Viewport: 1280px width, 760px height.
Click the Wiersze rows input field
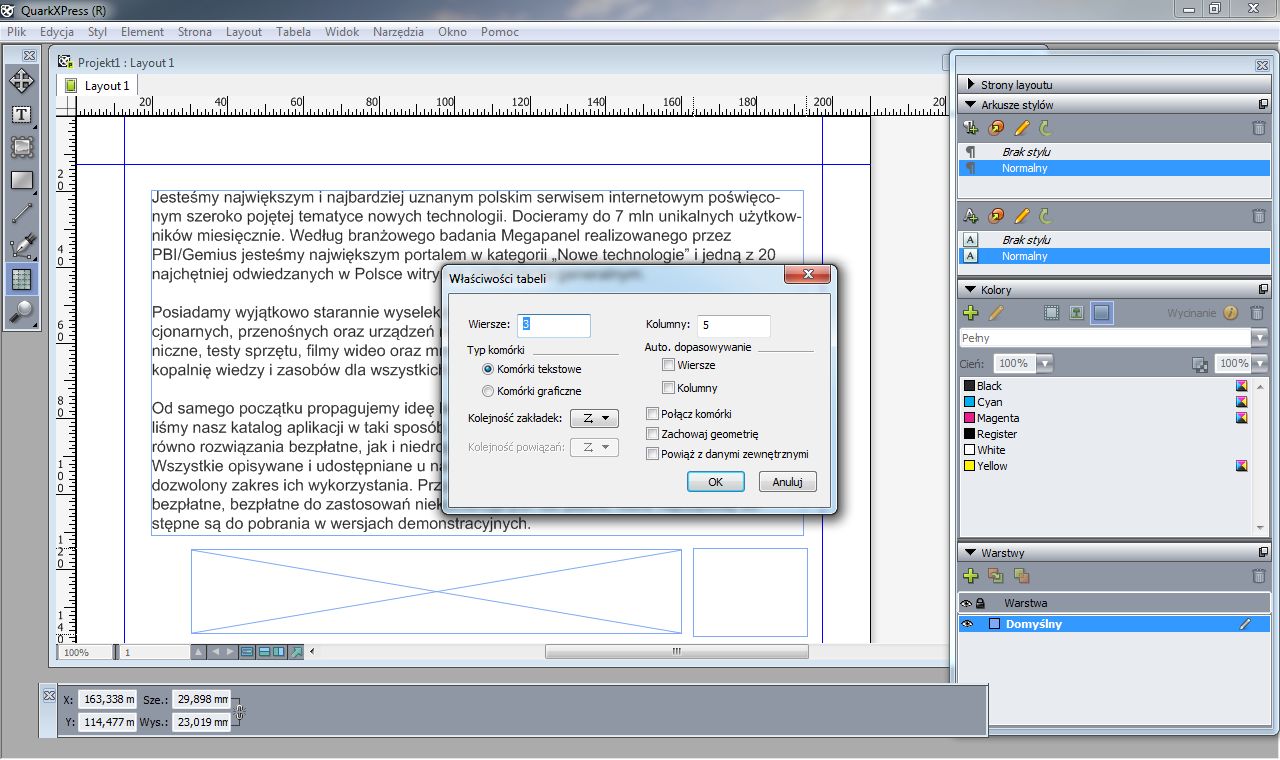[554, 325]
